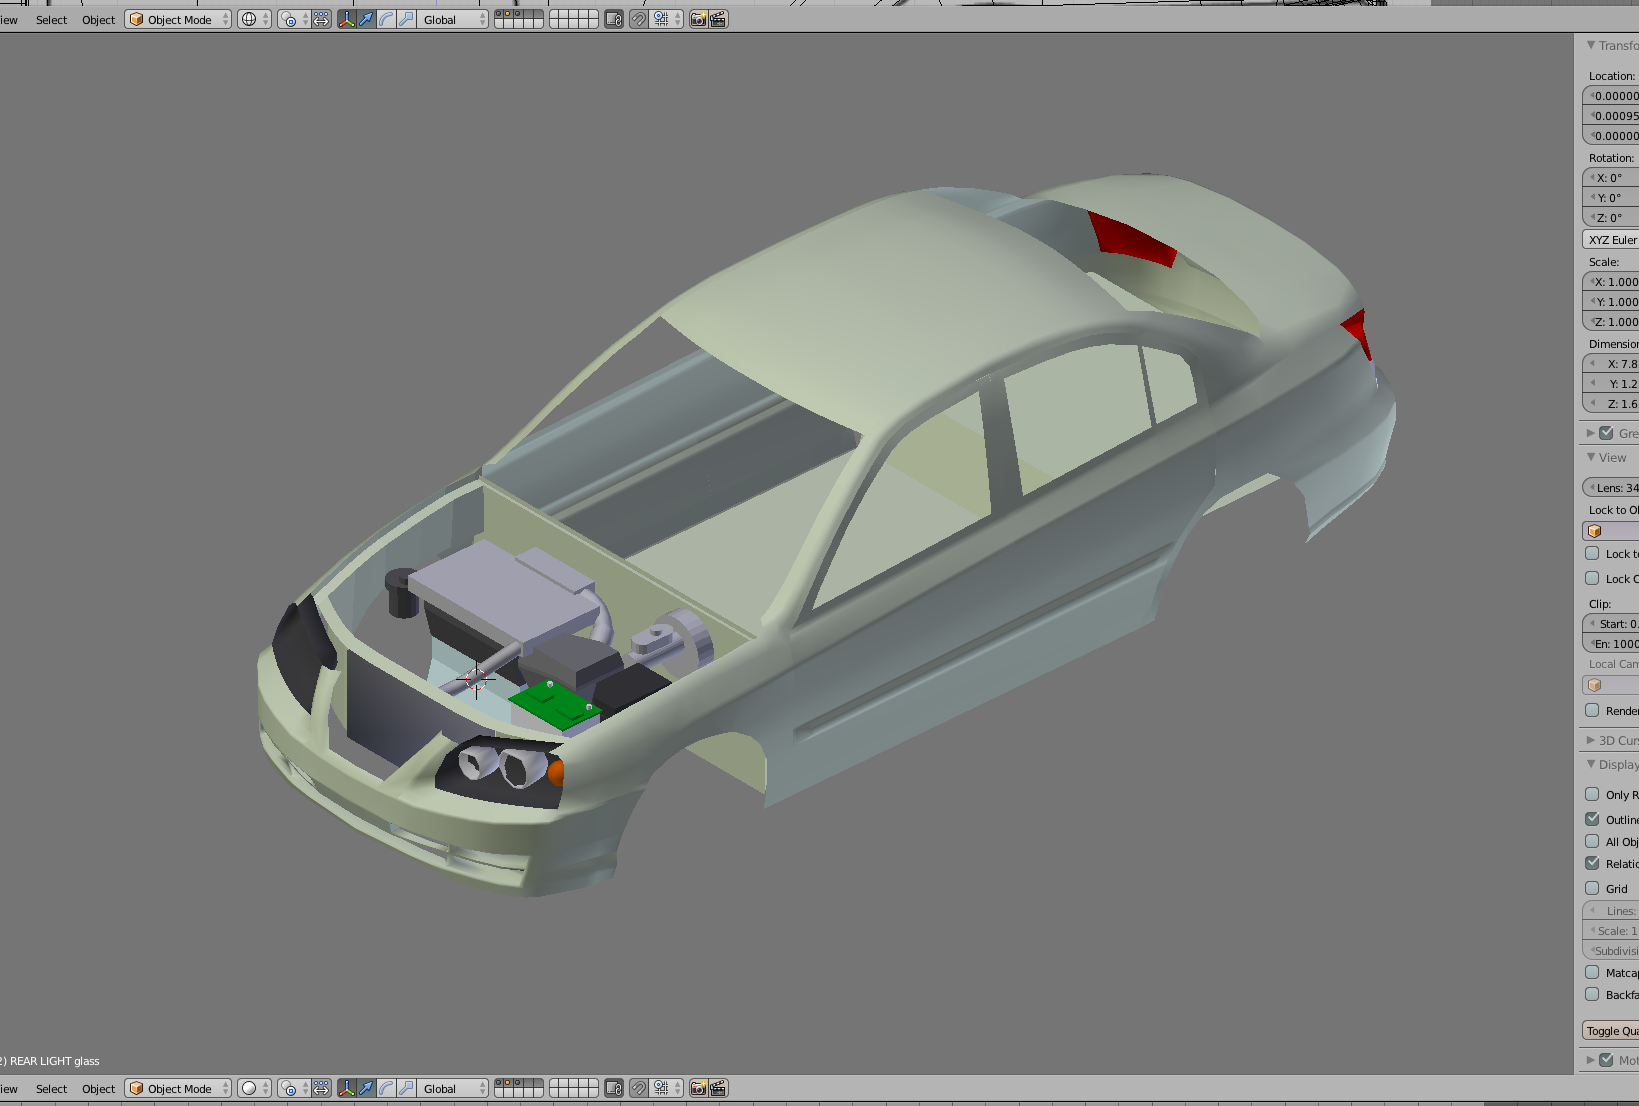The height and width of the screenshot is (1106, 1639).
Task: Select the scale manipulator icon in bottom header
Action: click(x=407, y=1088)
